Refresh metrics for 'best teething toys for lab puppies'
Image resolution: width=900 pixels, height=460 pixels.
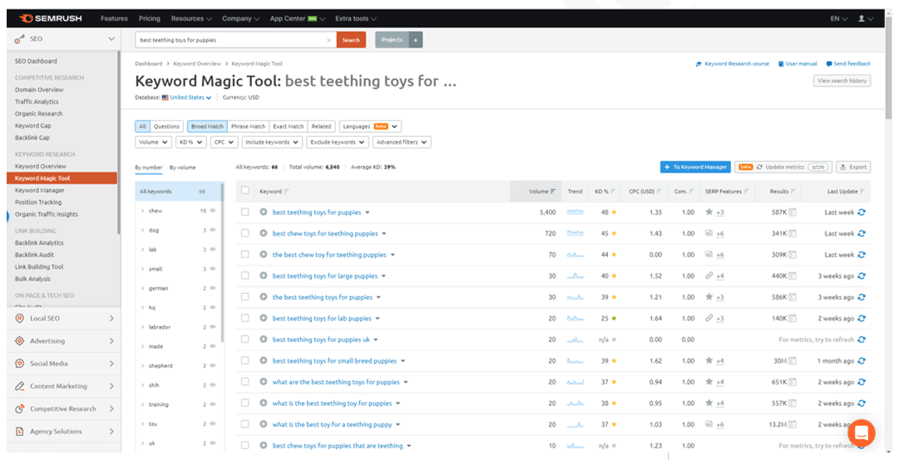click(x=861, y=318)
